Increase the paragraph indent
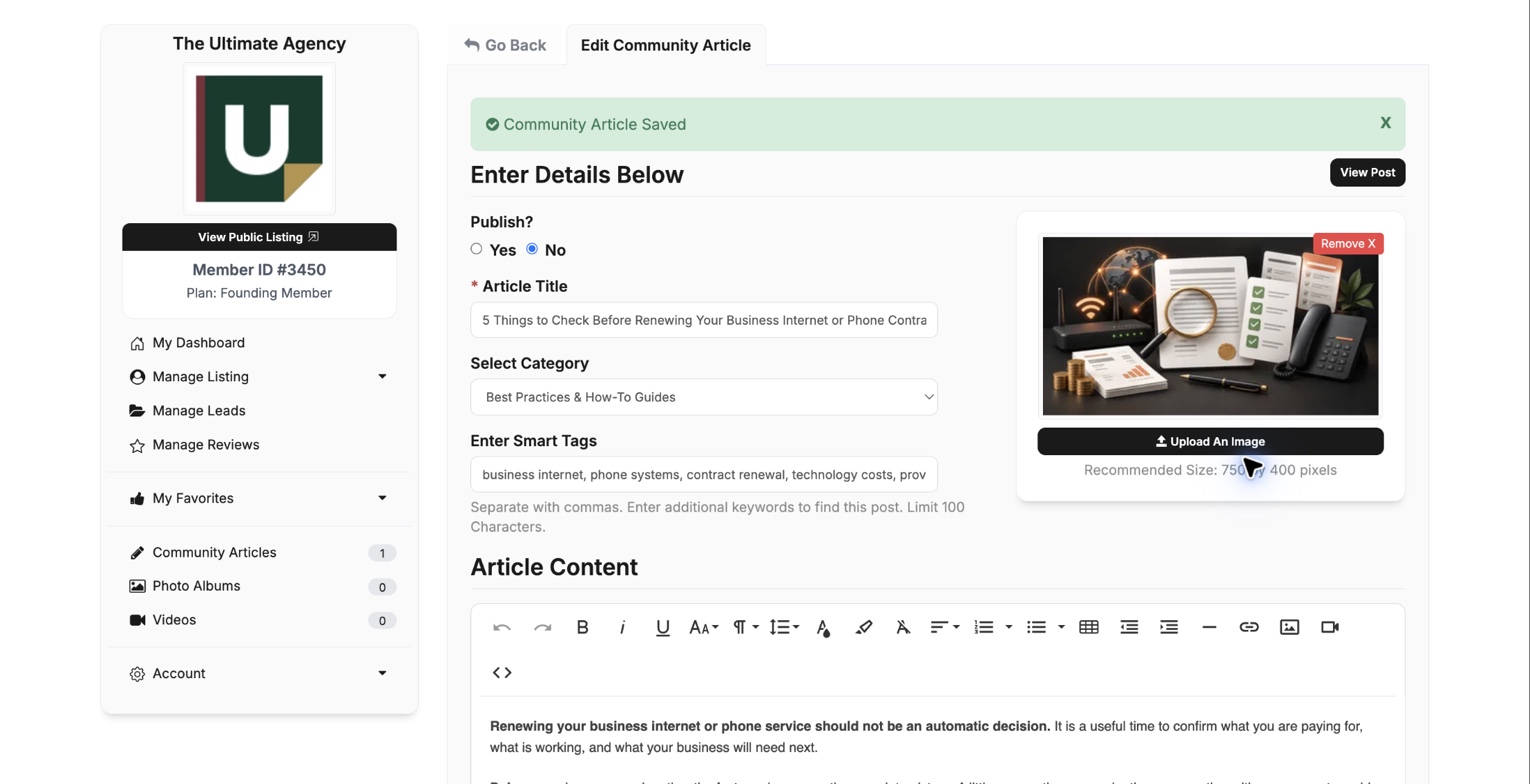This screenshot has height=784, width=1530. point(1169,627)
